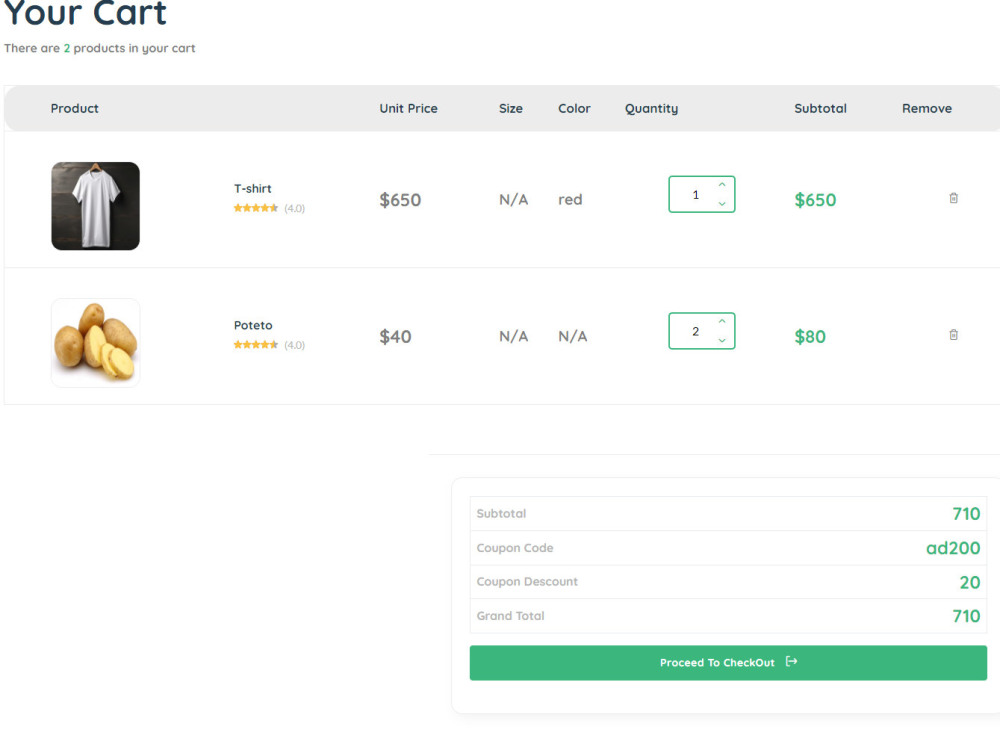Click the coupon code value ad200

(x=953, y=548)
